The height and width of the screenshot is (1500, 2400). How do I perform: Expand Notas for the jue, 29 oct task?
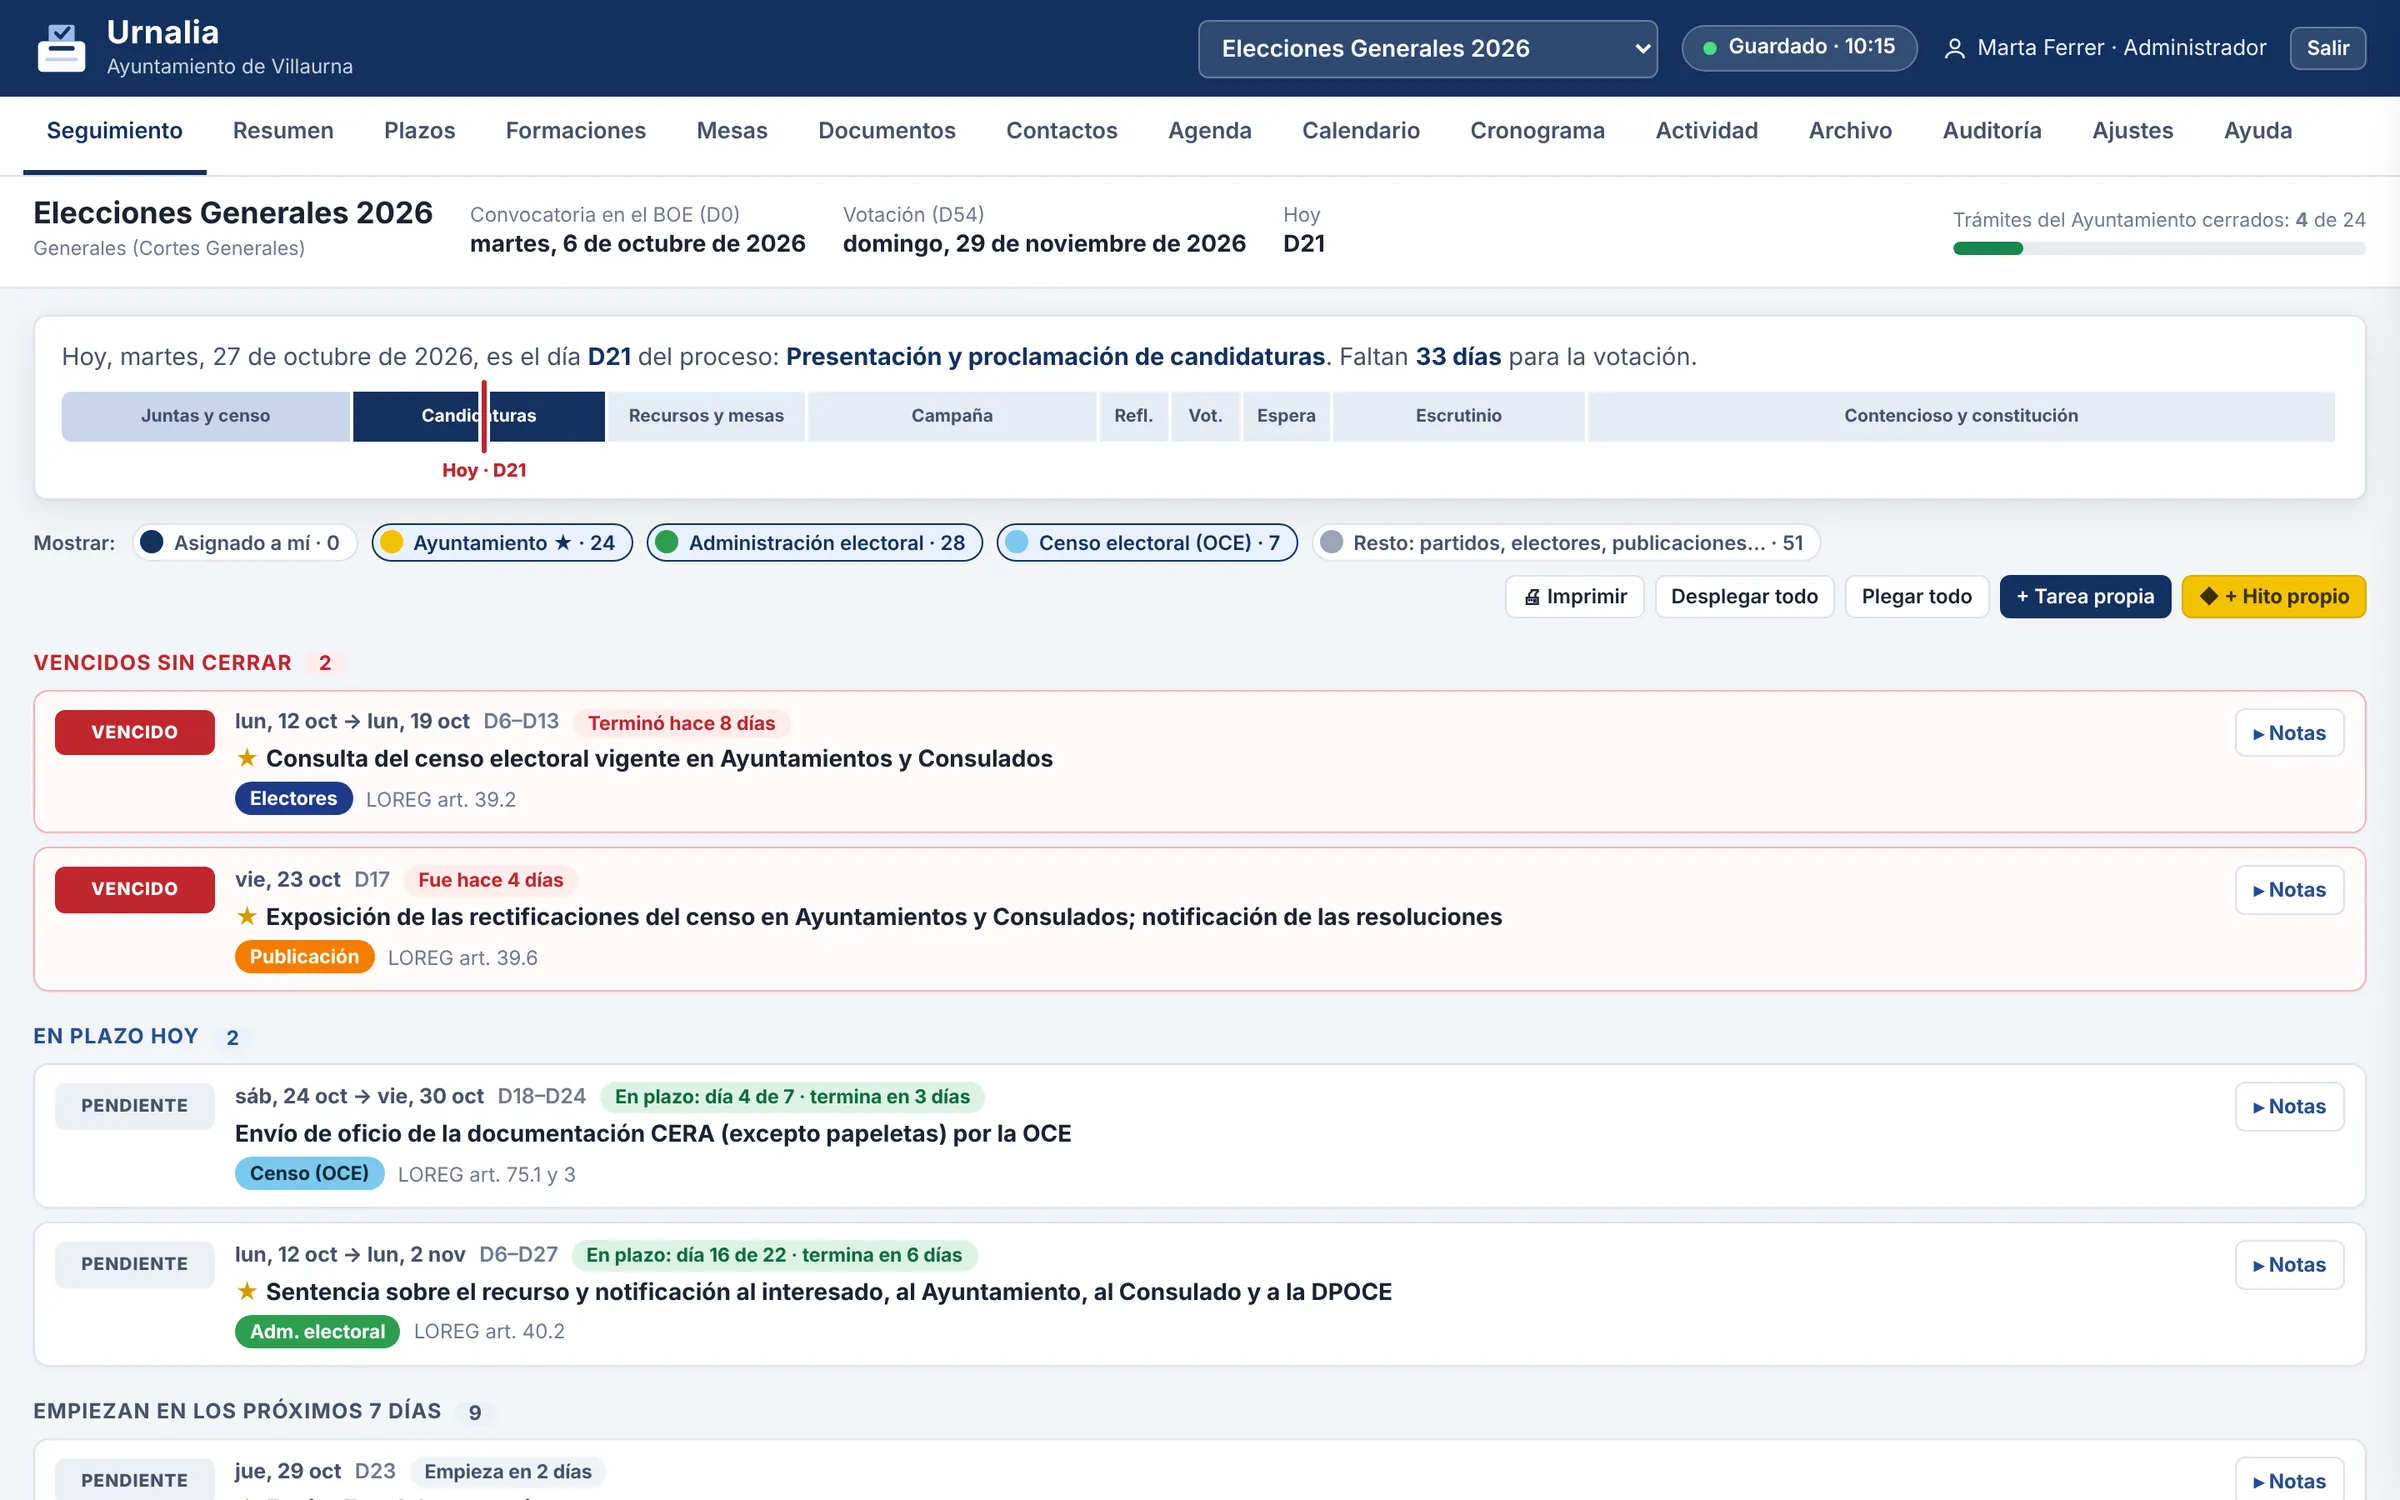click(x=2289, y=1480)
